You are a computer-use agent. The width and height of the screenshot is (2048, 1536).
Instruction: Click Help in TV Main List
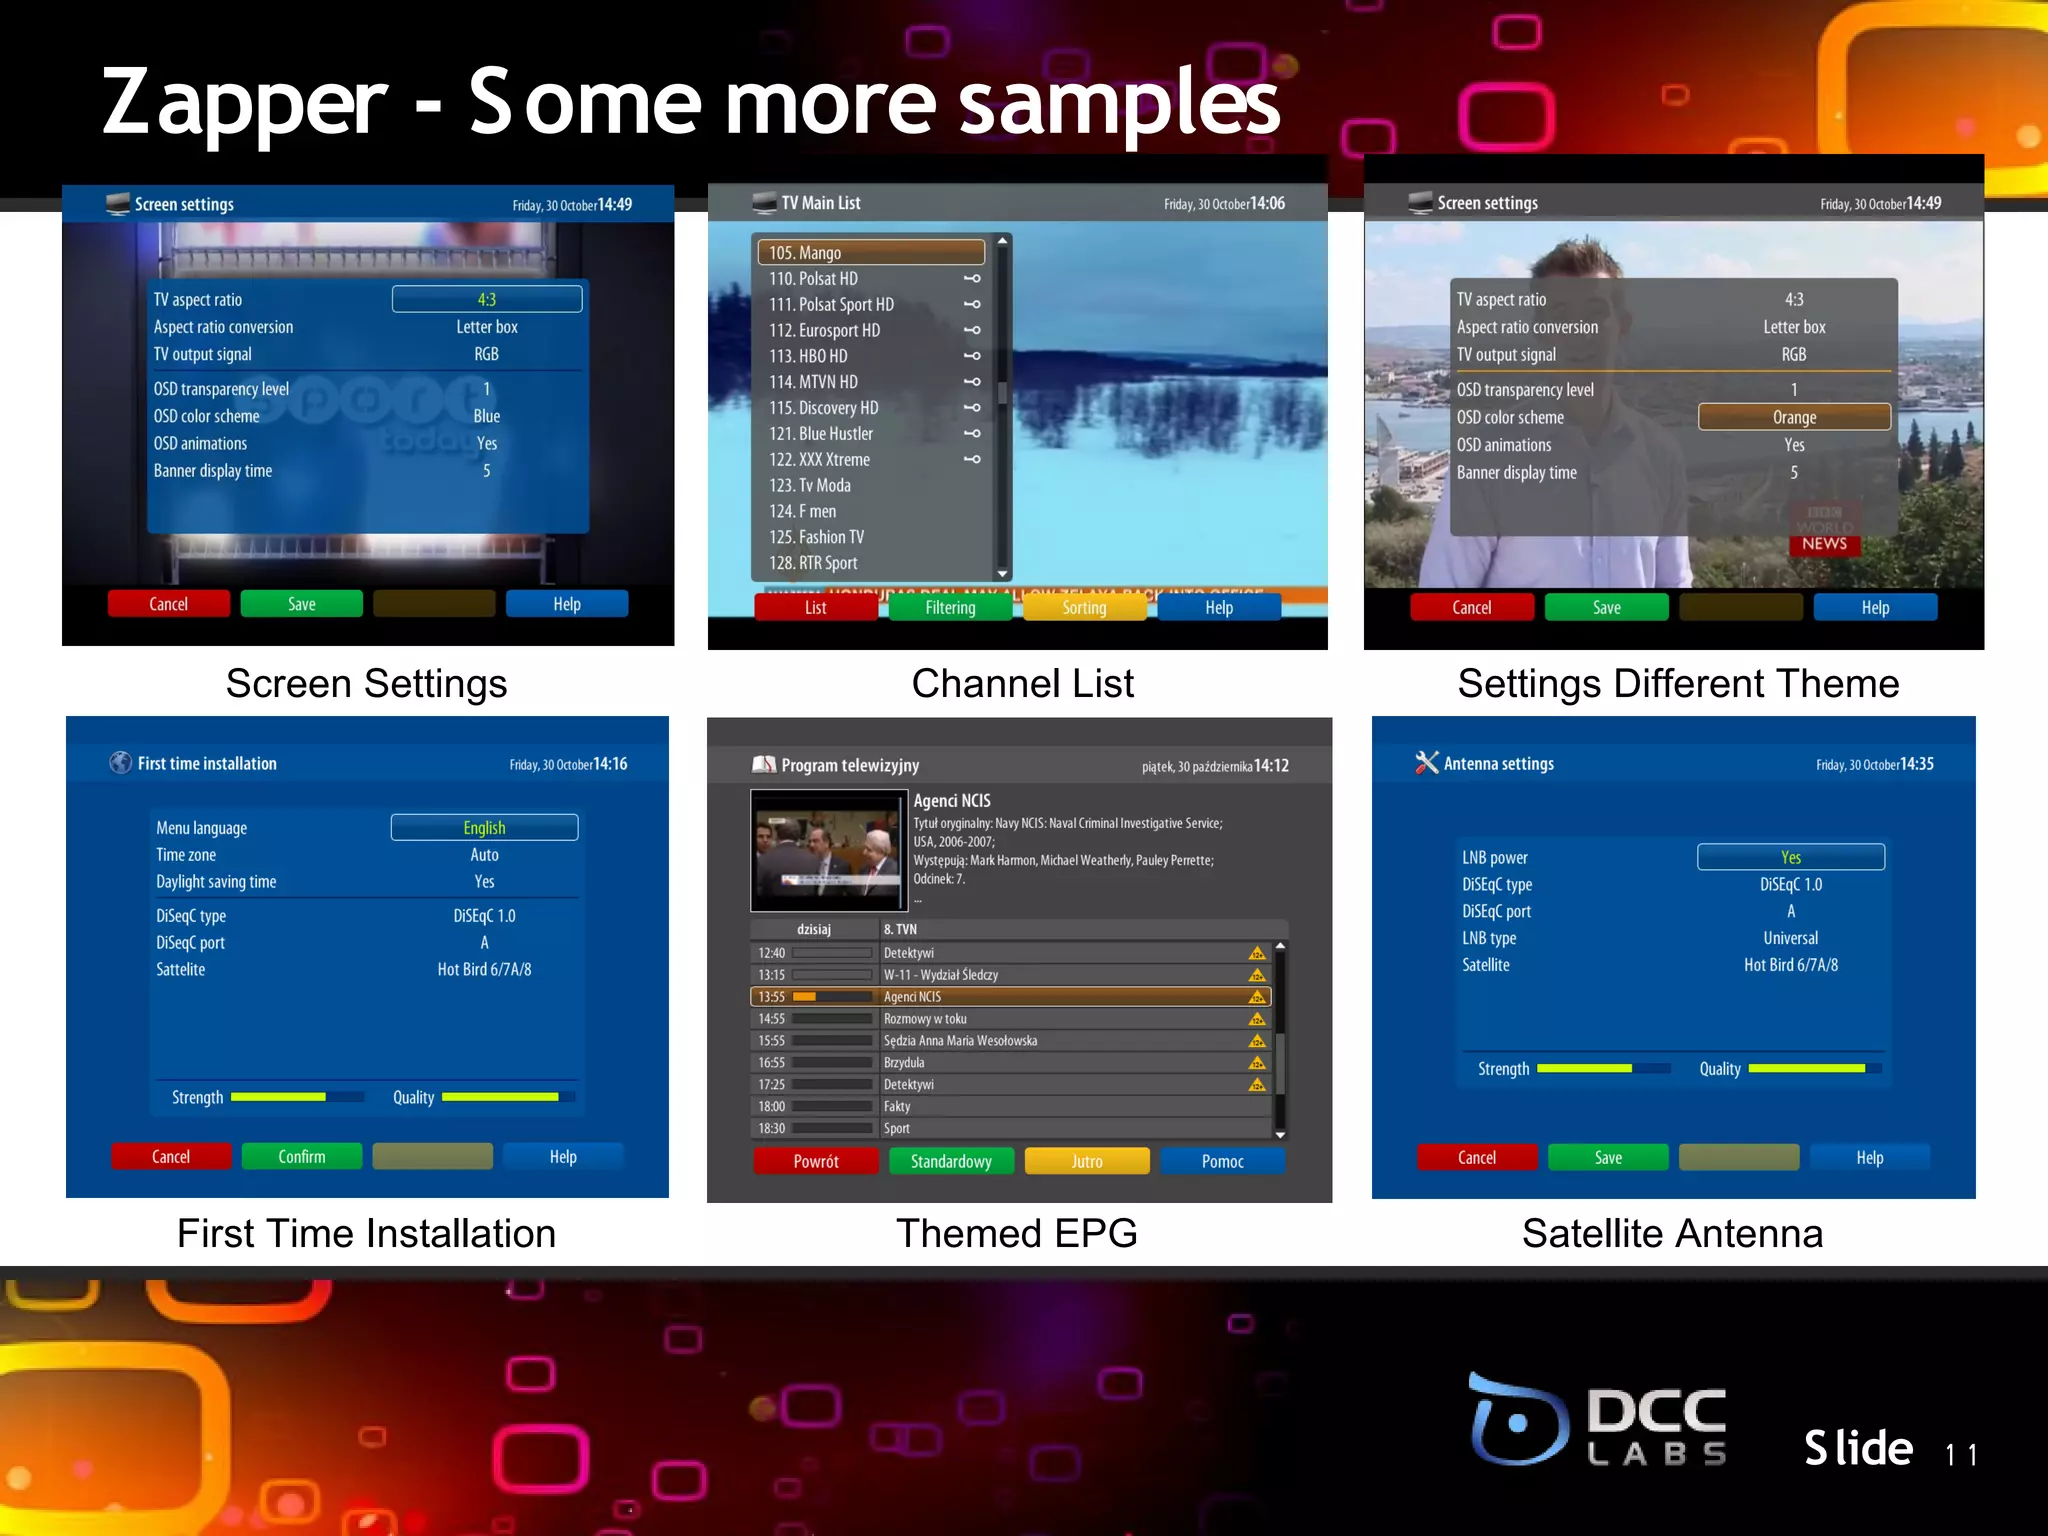pos(1219,608)
